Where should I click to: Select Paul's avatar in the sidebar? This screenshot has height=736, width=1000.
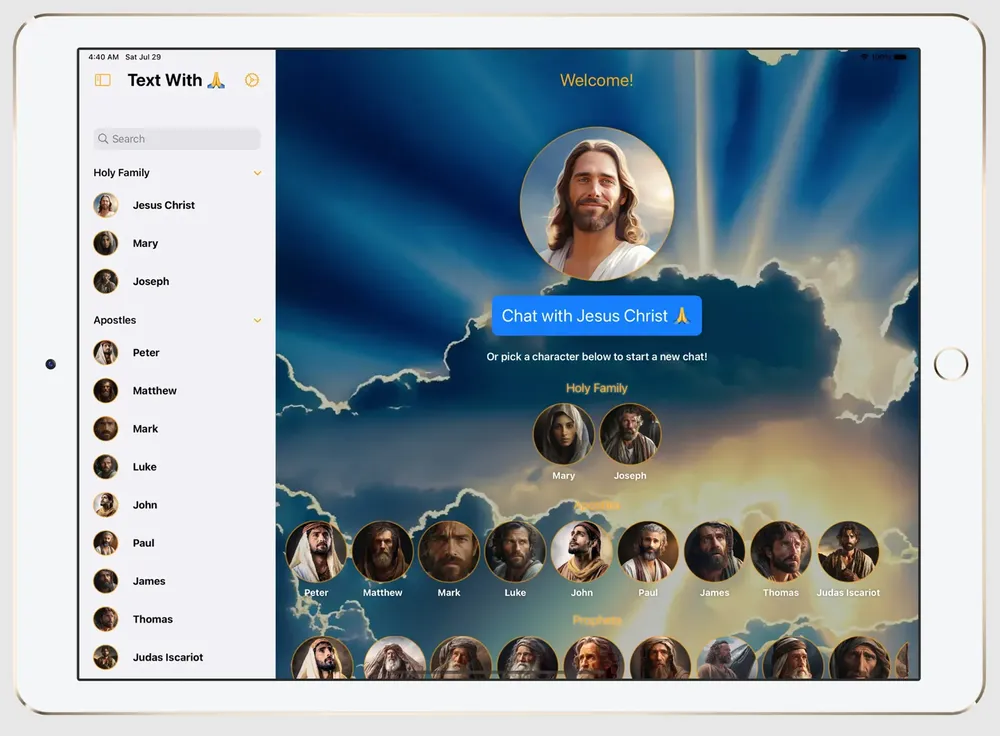(105, 542)
